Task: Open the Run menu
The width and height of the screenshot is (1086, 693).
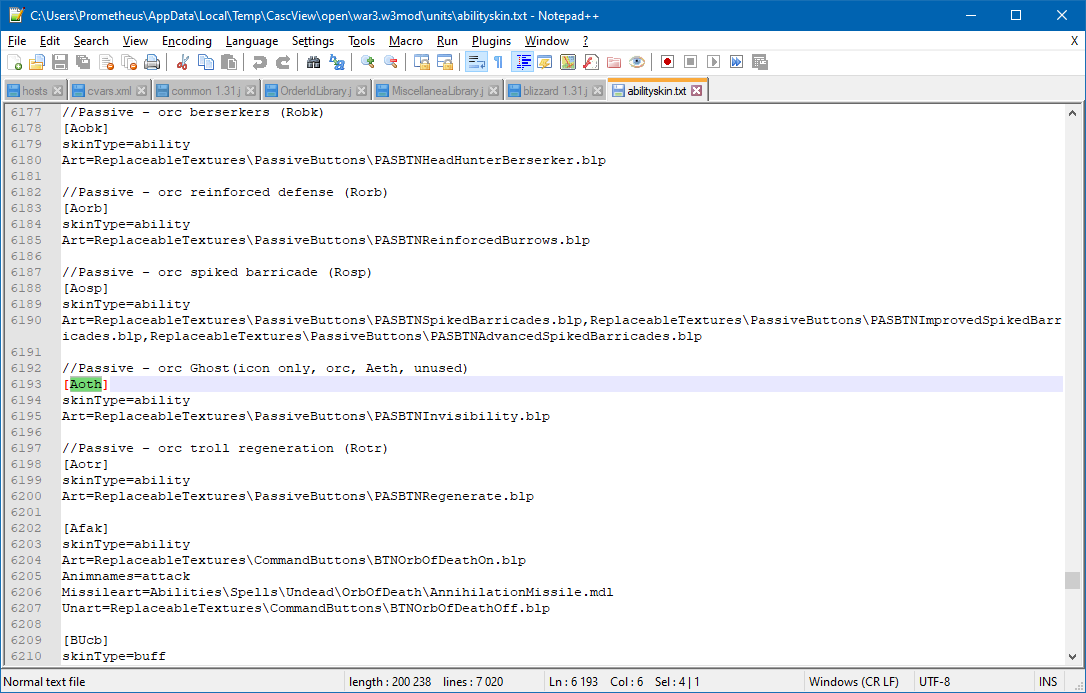Action: 447,41
